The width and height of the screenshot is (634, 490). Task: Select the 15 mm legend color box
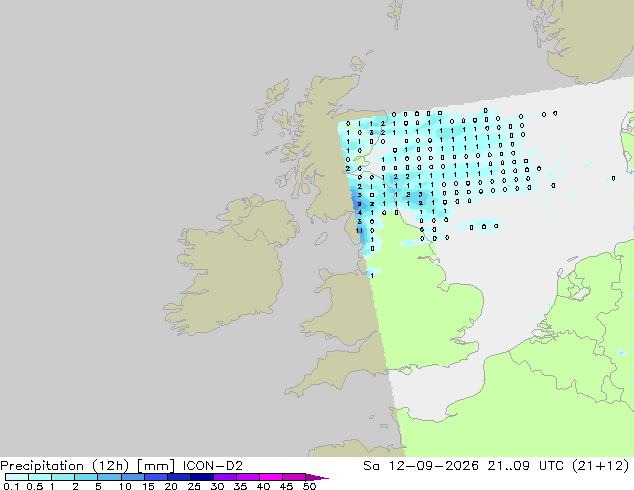click(x=156, y=477)
